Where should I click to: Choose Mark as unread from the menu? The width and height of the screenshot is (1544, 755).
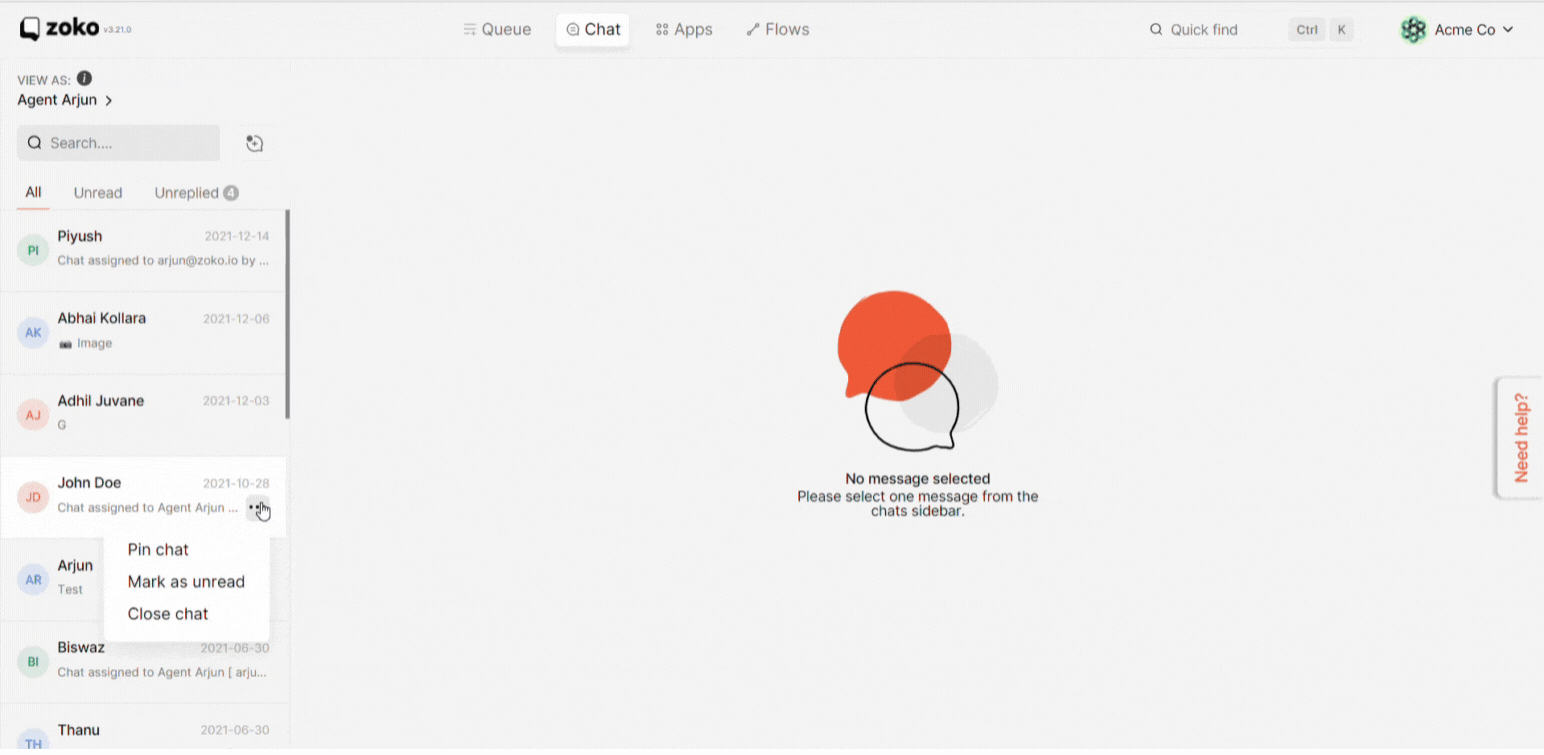point(186,581)
